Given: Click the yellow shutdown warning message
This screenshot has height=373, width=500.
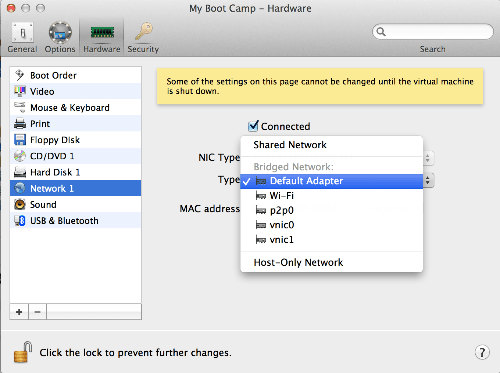Looking at the screenshot, I should [320, 86].
